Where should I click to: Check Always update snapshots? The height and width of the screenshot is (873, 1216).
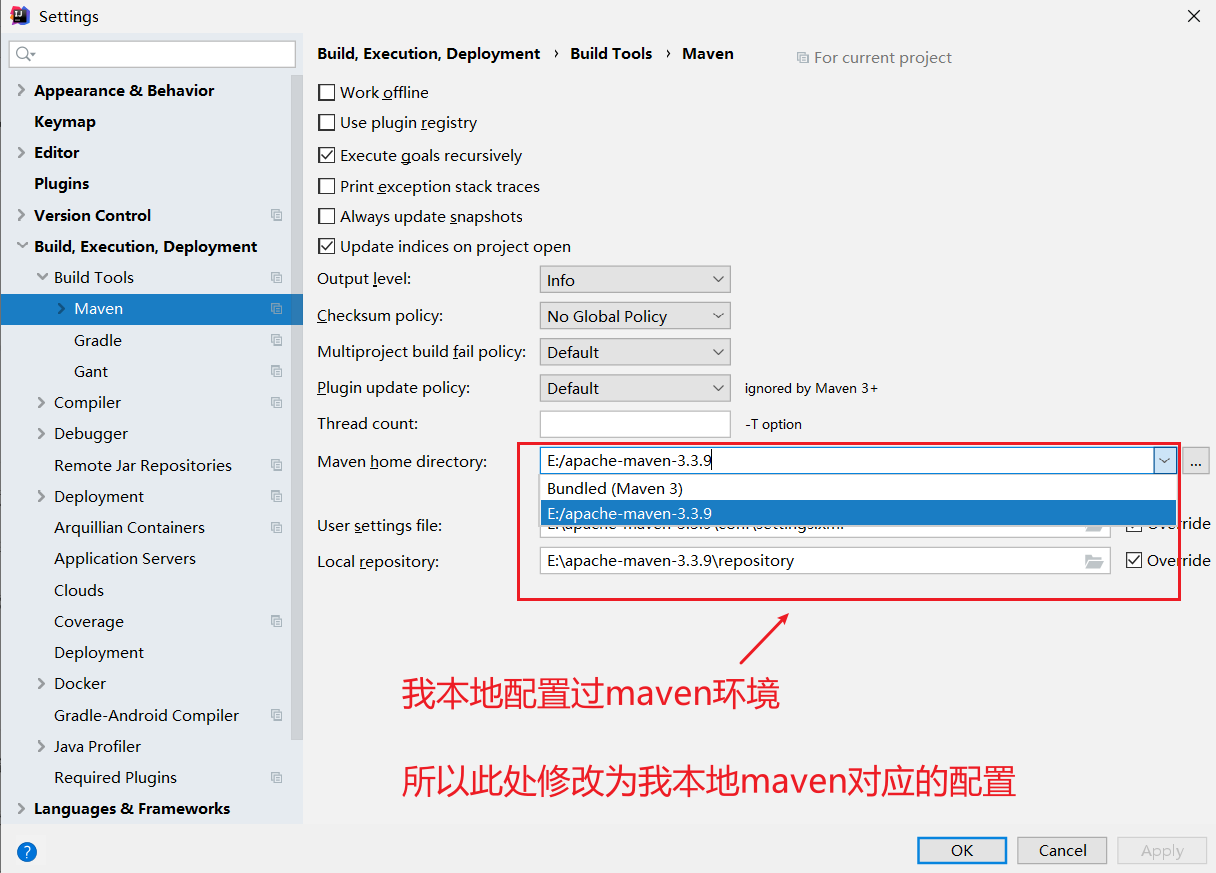point(326,216)
